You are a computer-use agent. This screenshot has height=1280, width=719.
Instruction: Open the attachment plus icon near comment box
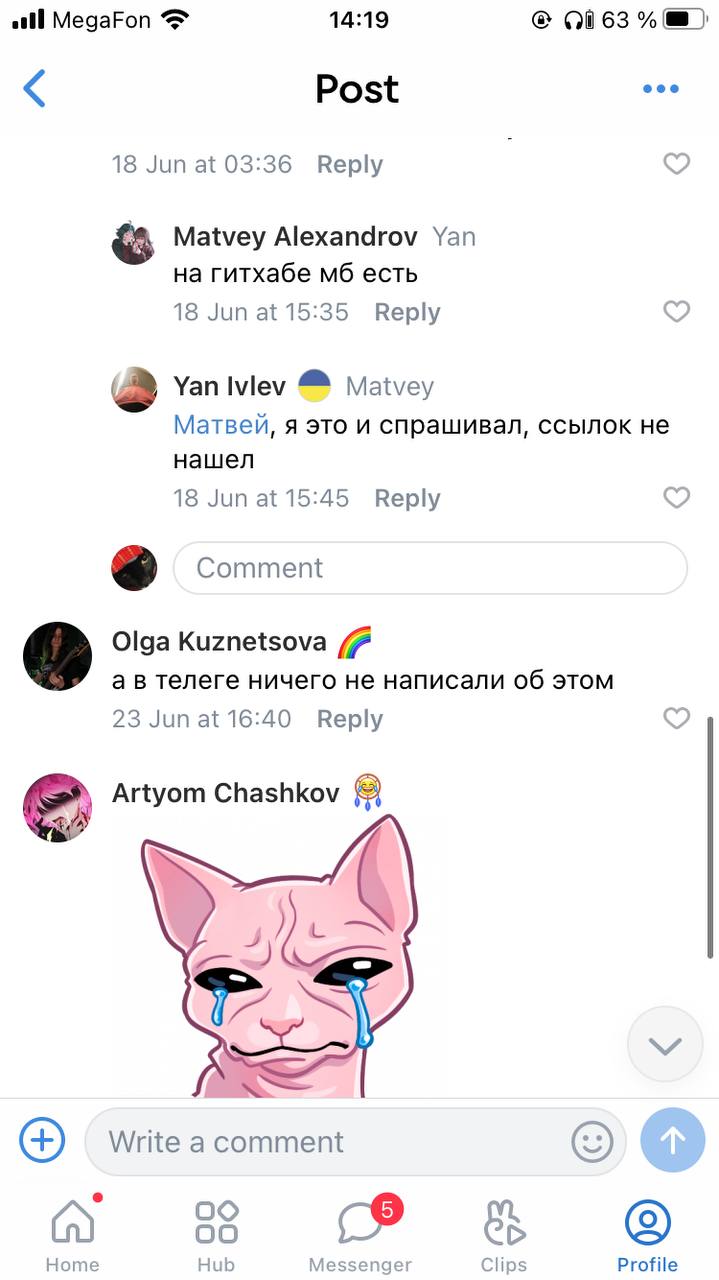43,1140
